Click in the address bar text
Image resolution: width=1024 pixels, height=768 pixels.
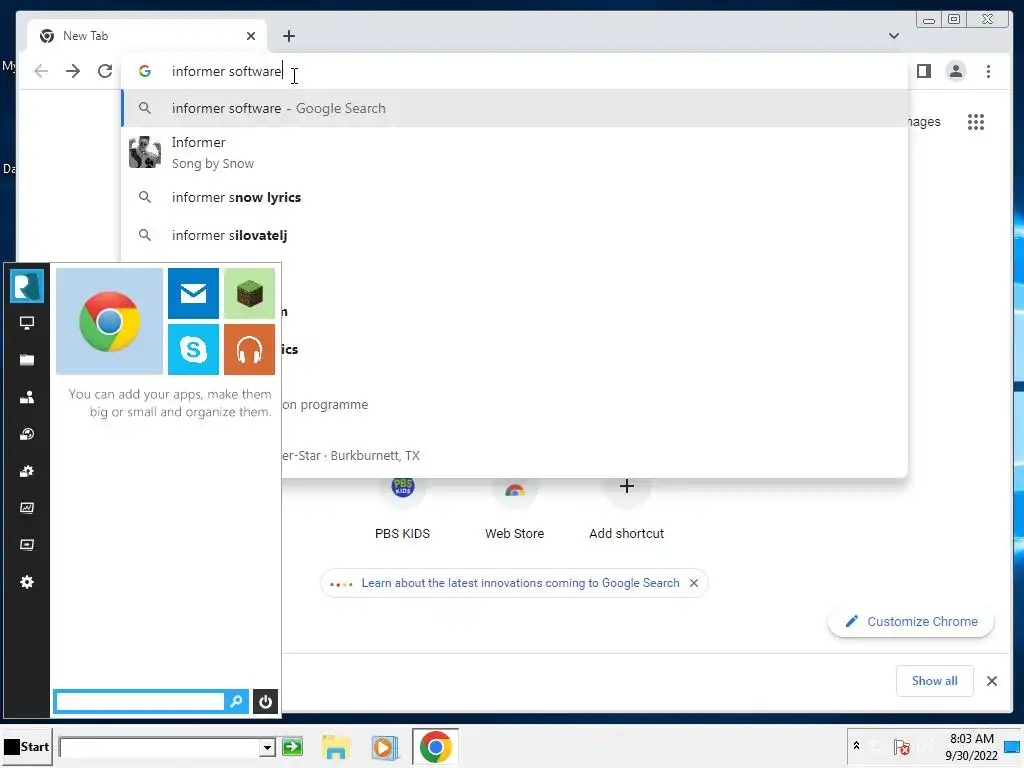click(x=226, y=71)
